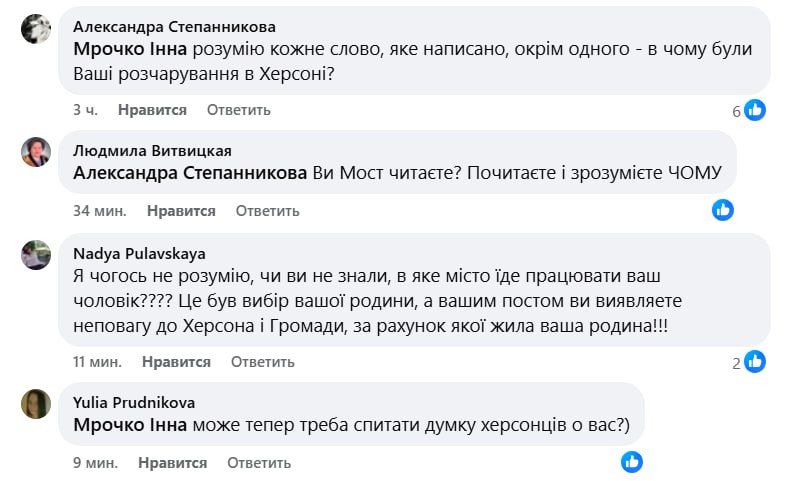Open Александра Степанникова's profile avatar

click(x=36, y=29)
